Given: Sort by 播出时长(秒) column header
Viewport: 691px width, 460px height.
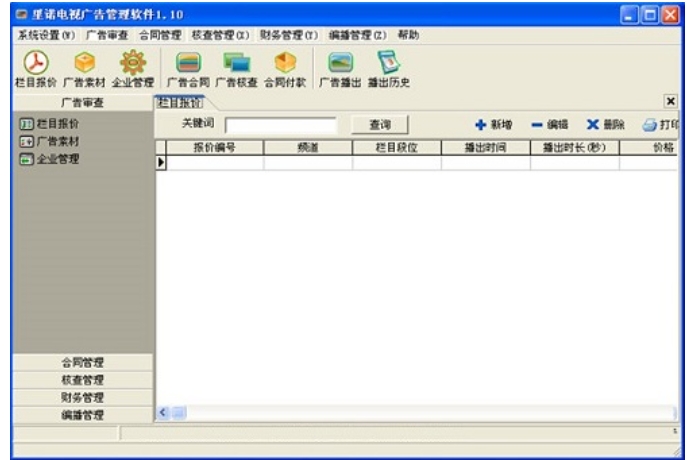Looking at the screenshot, I should coord(575,148).
